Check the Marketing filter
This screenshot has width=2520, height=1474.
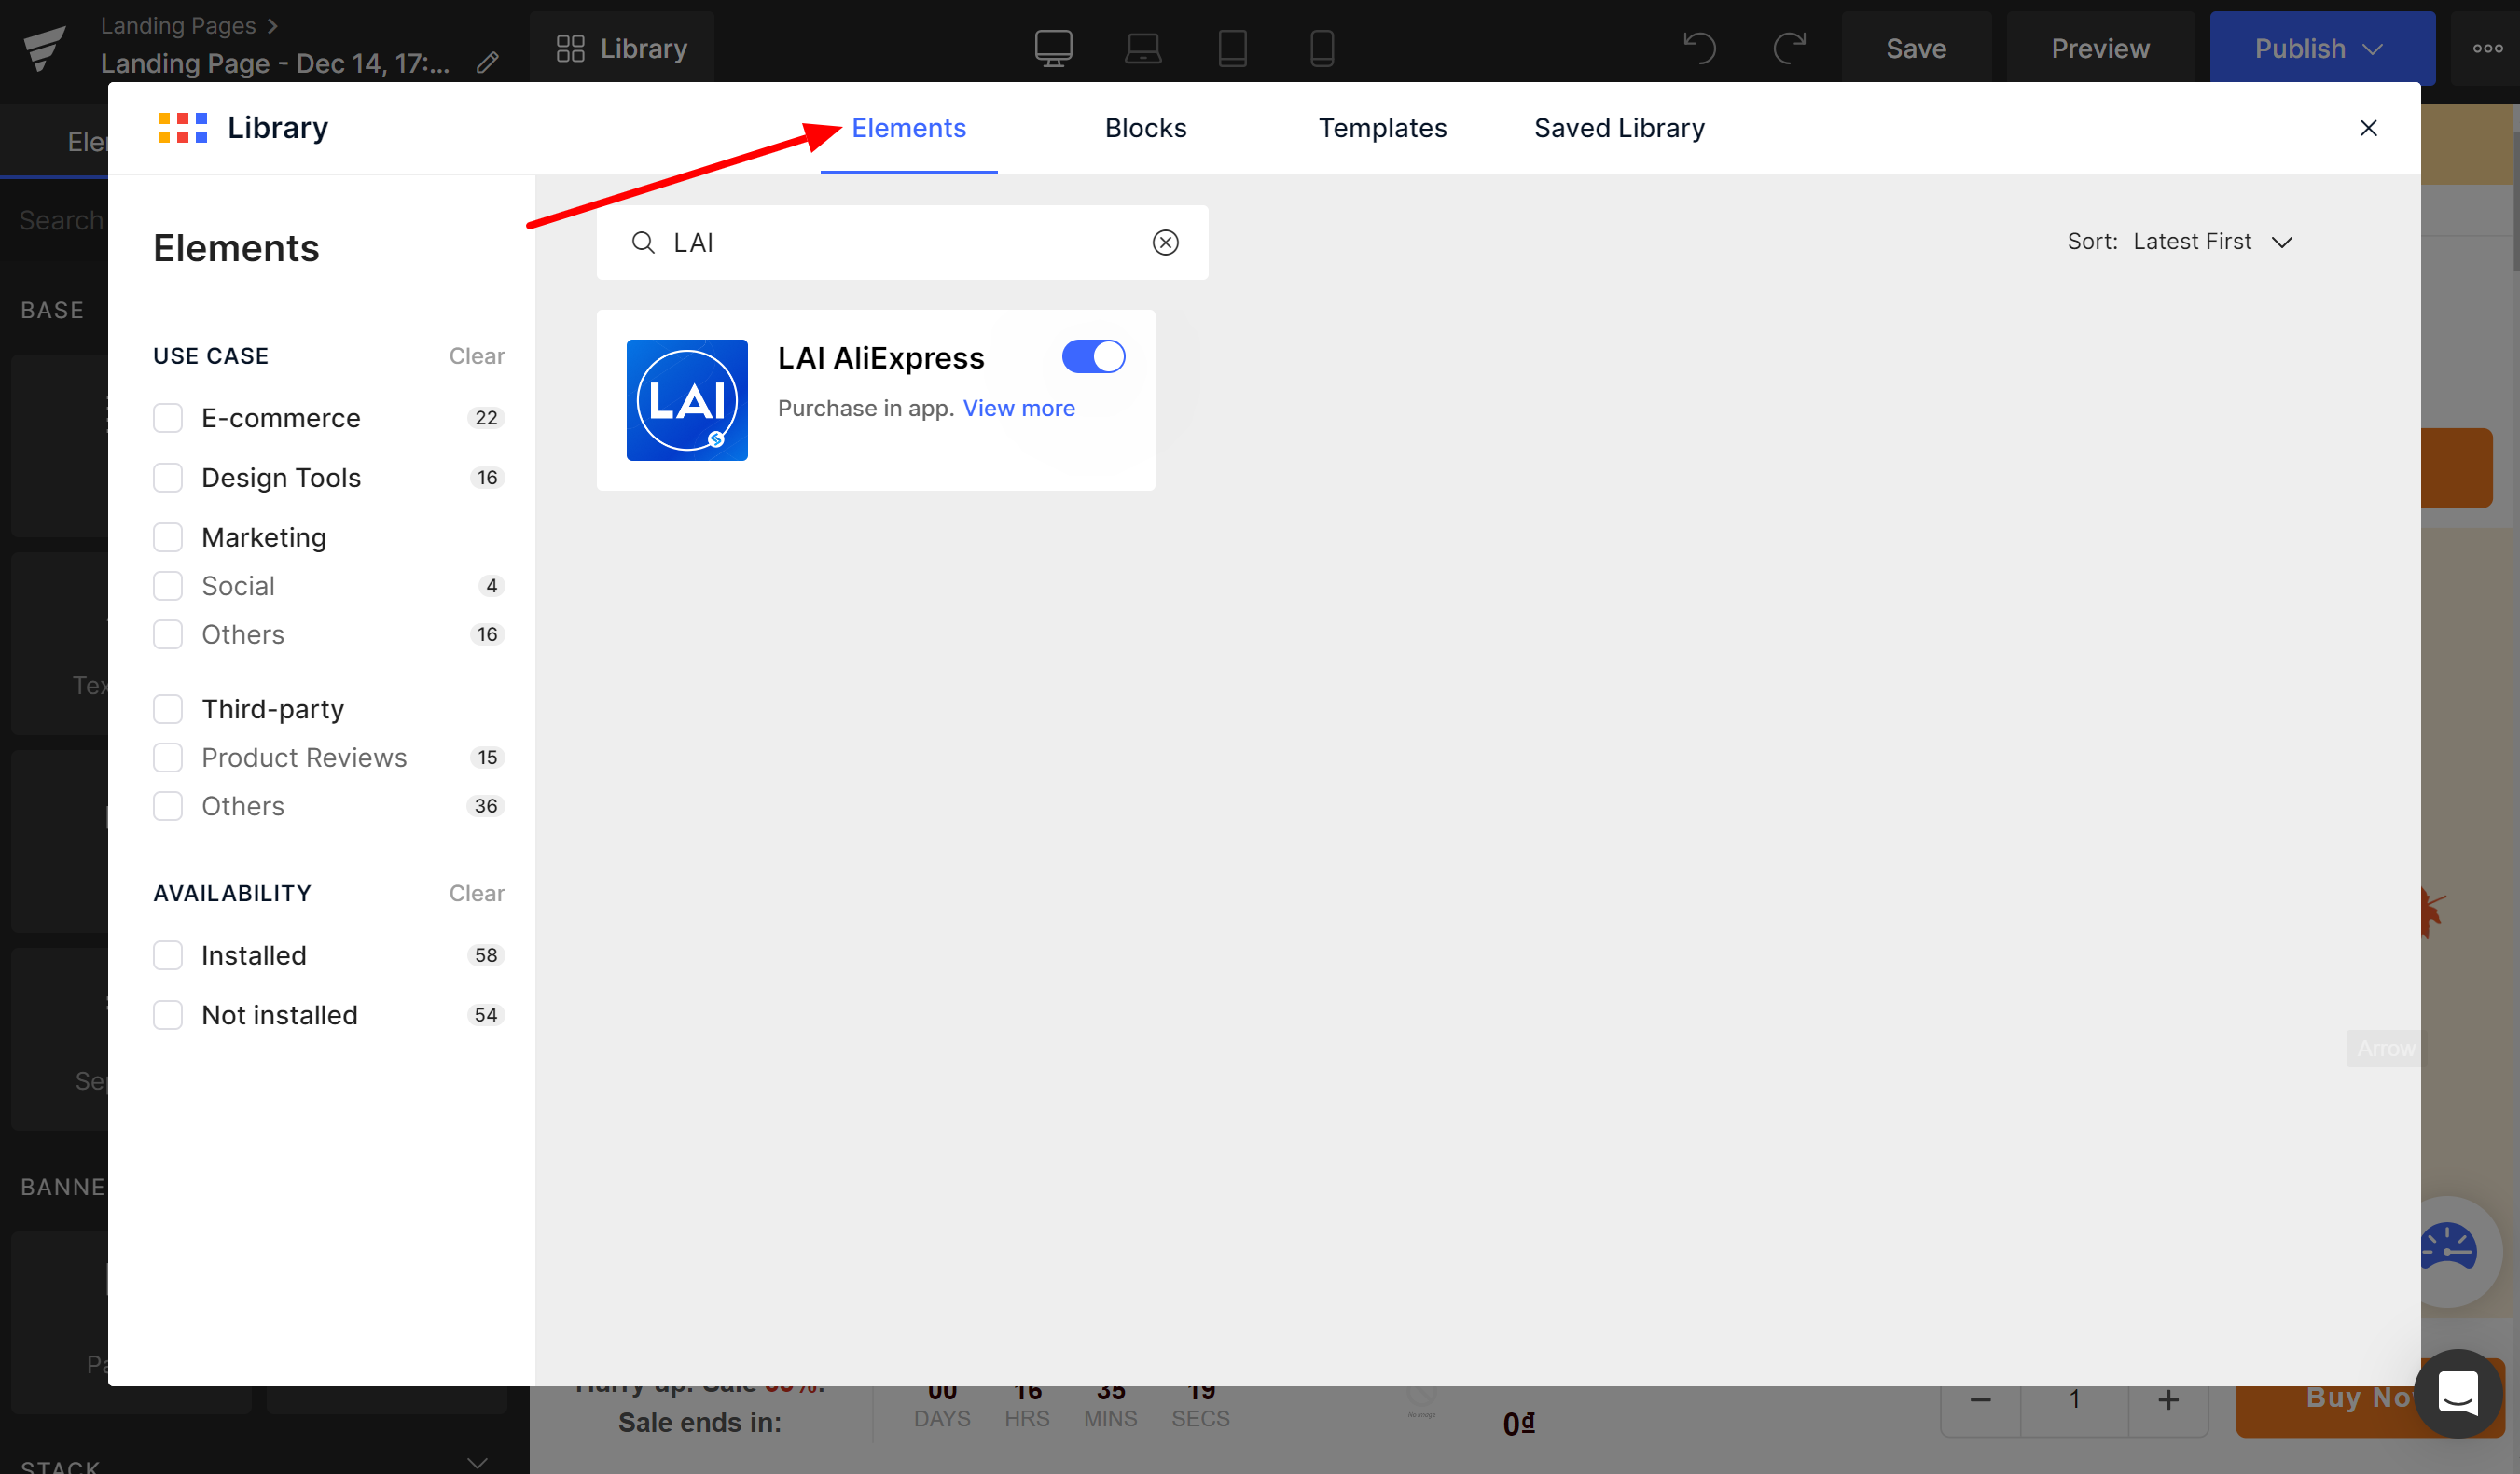tap(168, 538)
